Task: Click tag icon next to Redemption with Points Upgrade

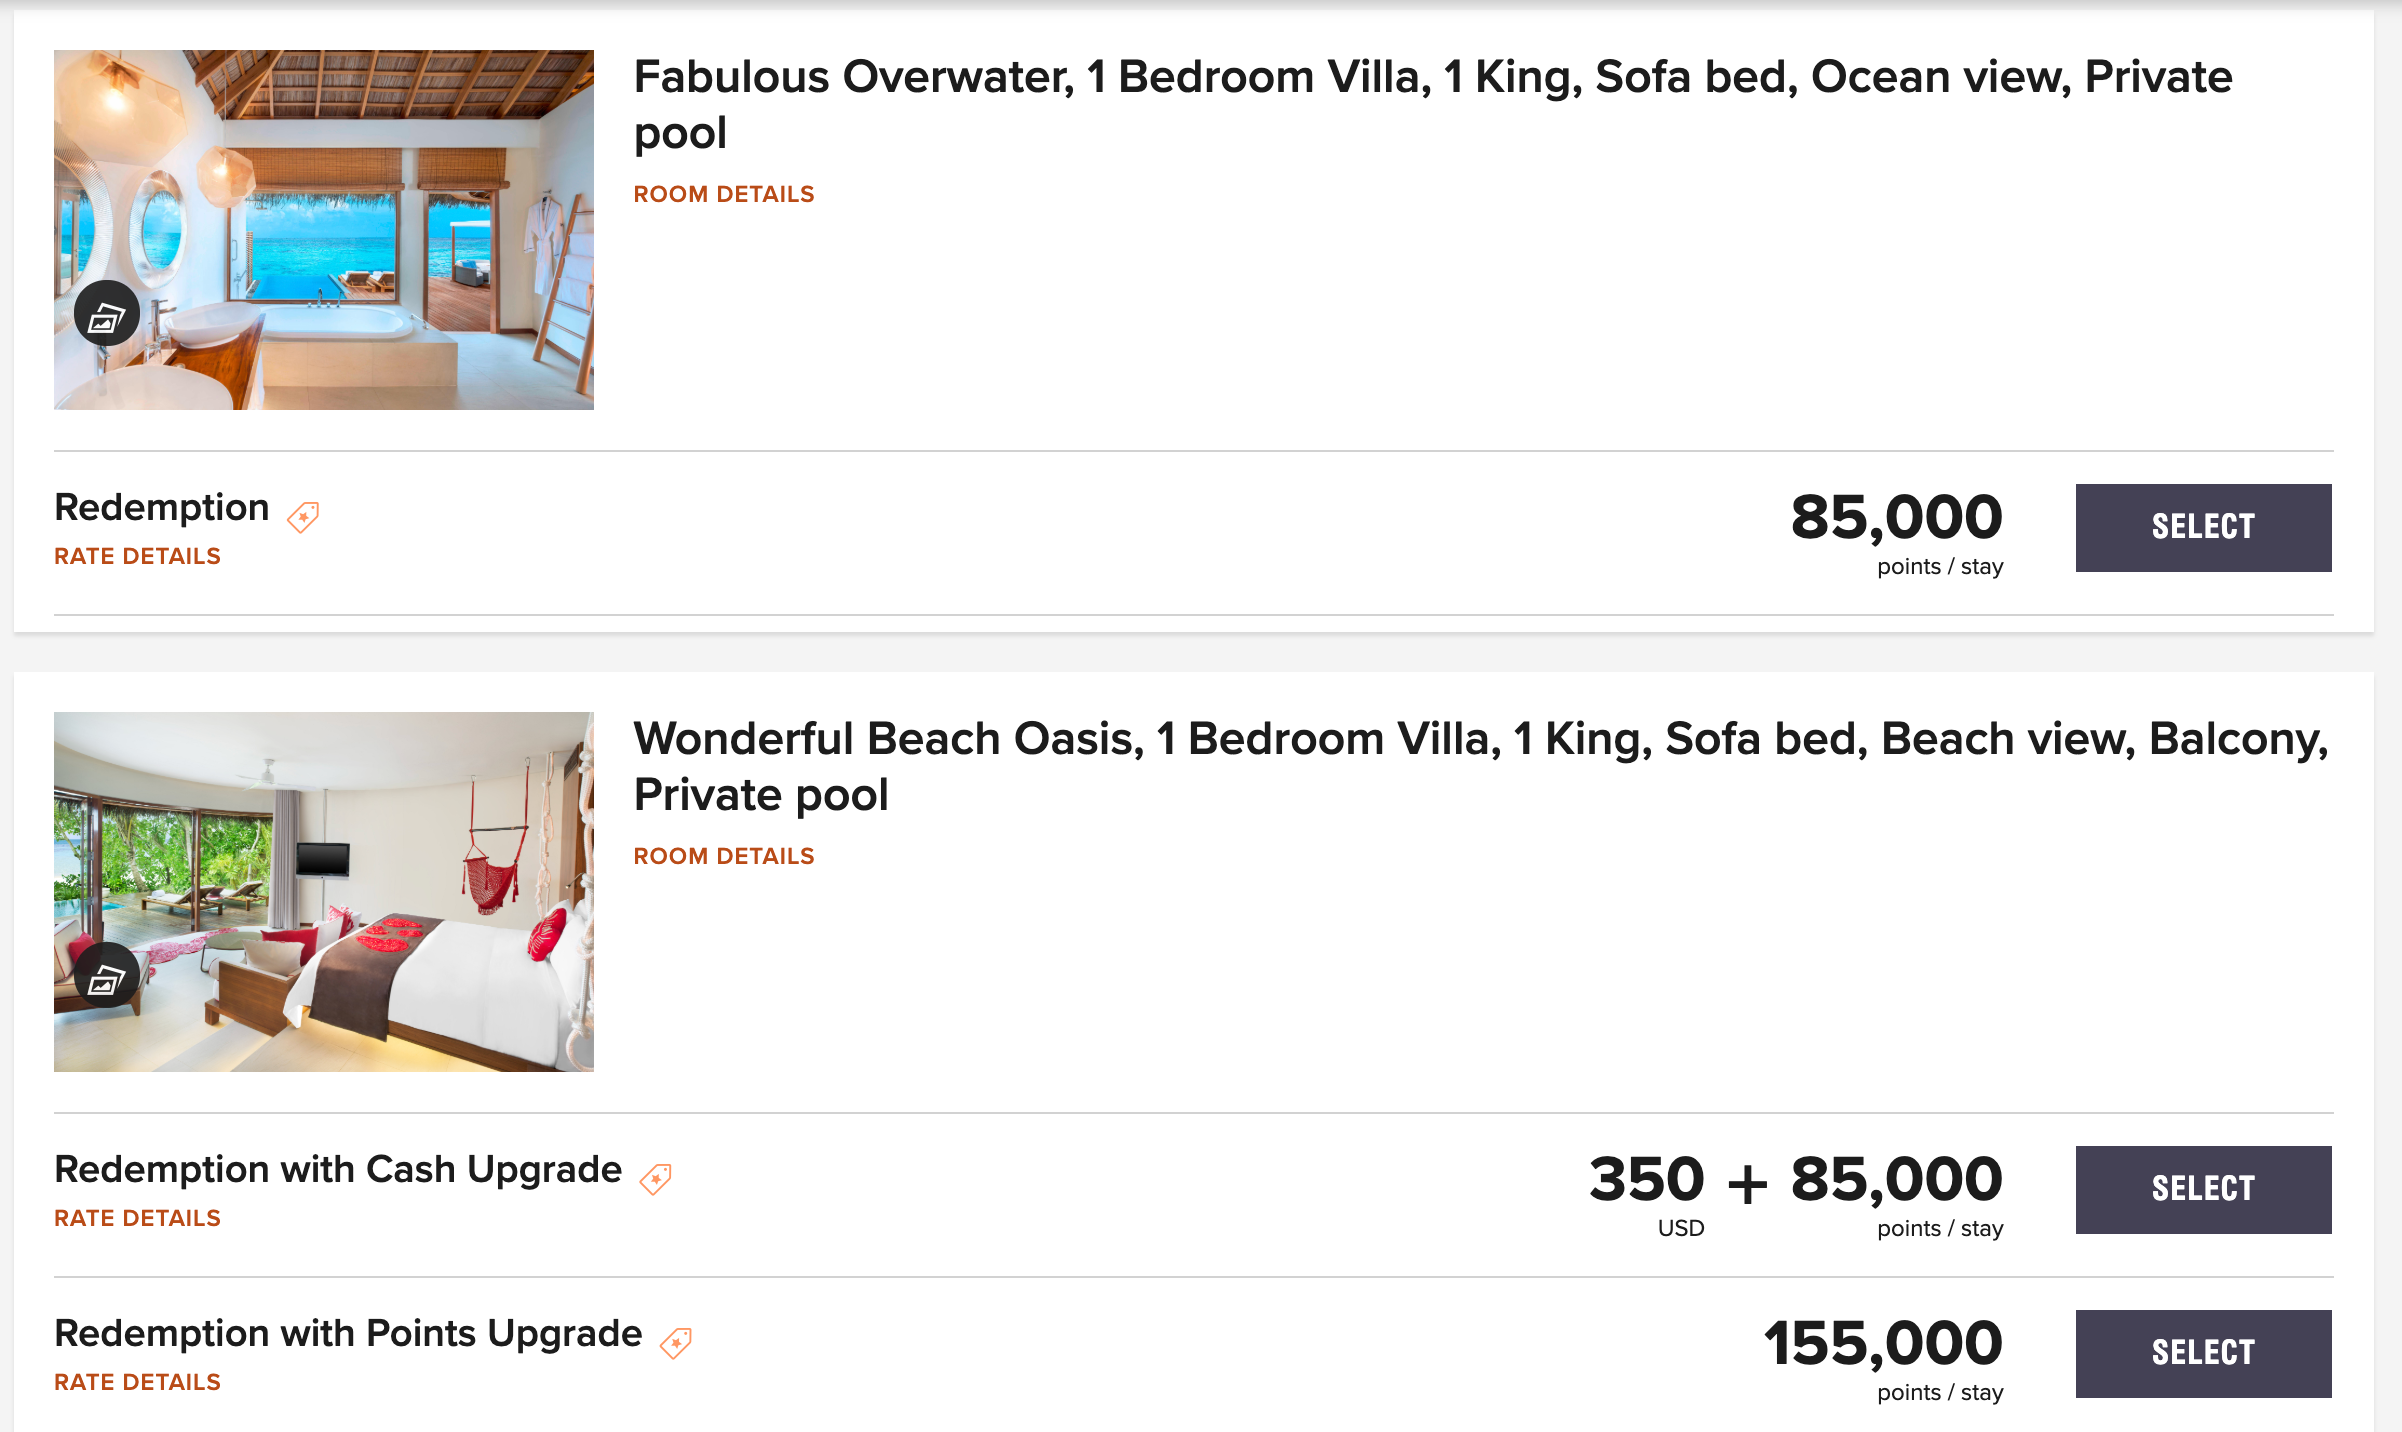Action: (676, 1342)
